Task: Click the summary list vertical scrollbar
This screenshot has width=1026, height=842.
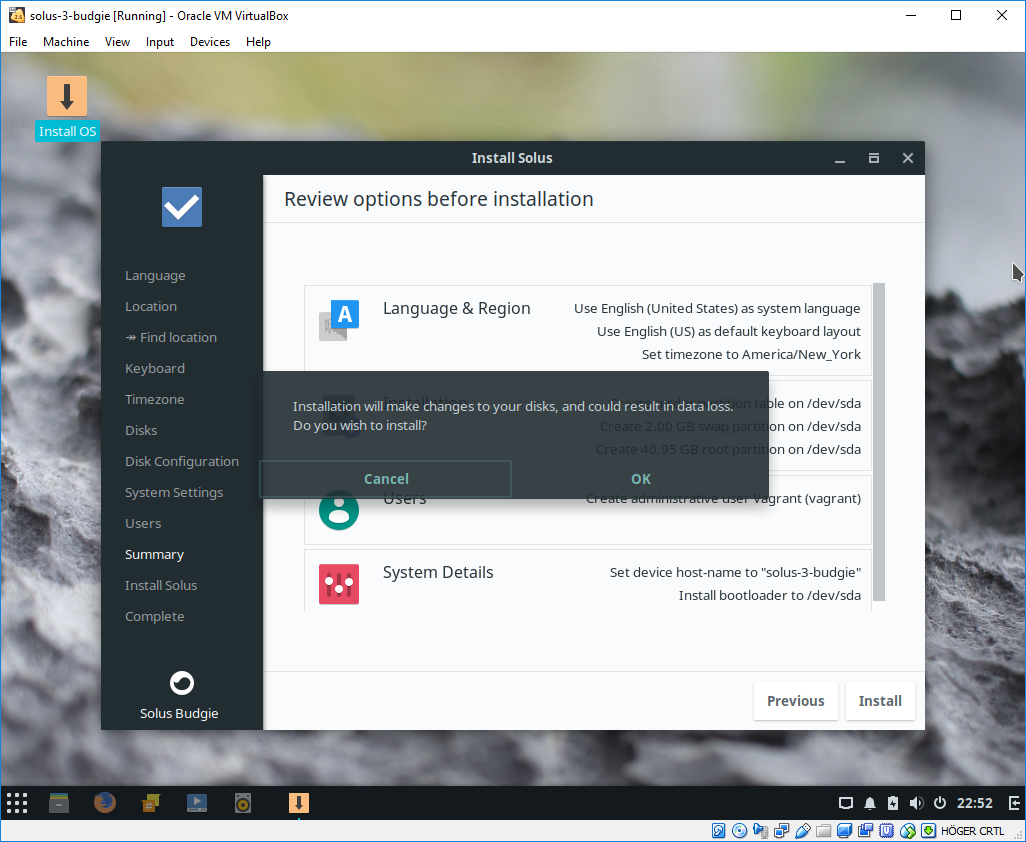Action: [x=879, y=442]
